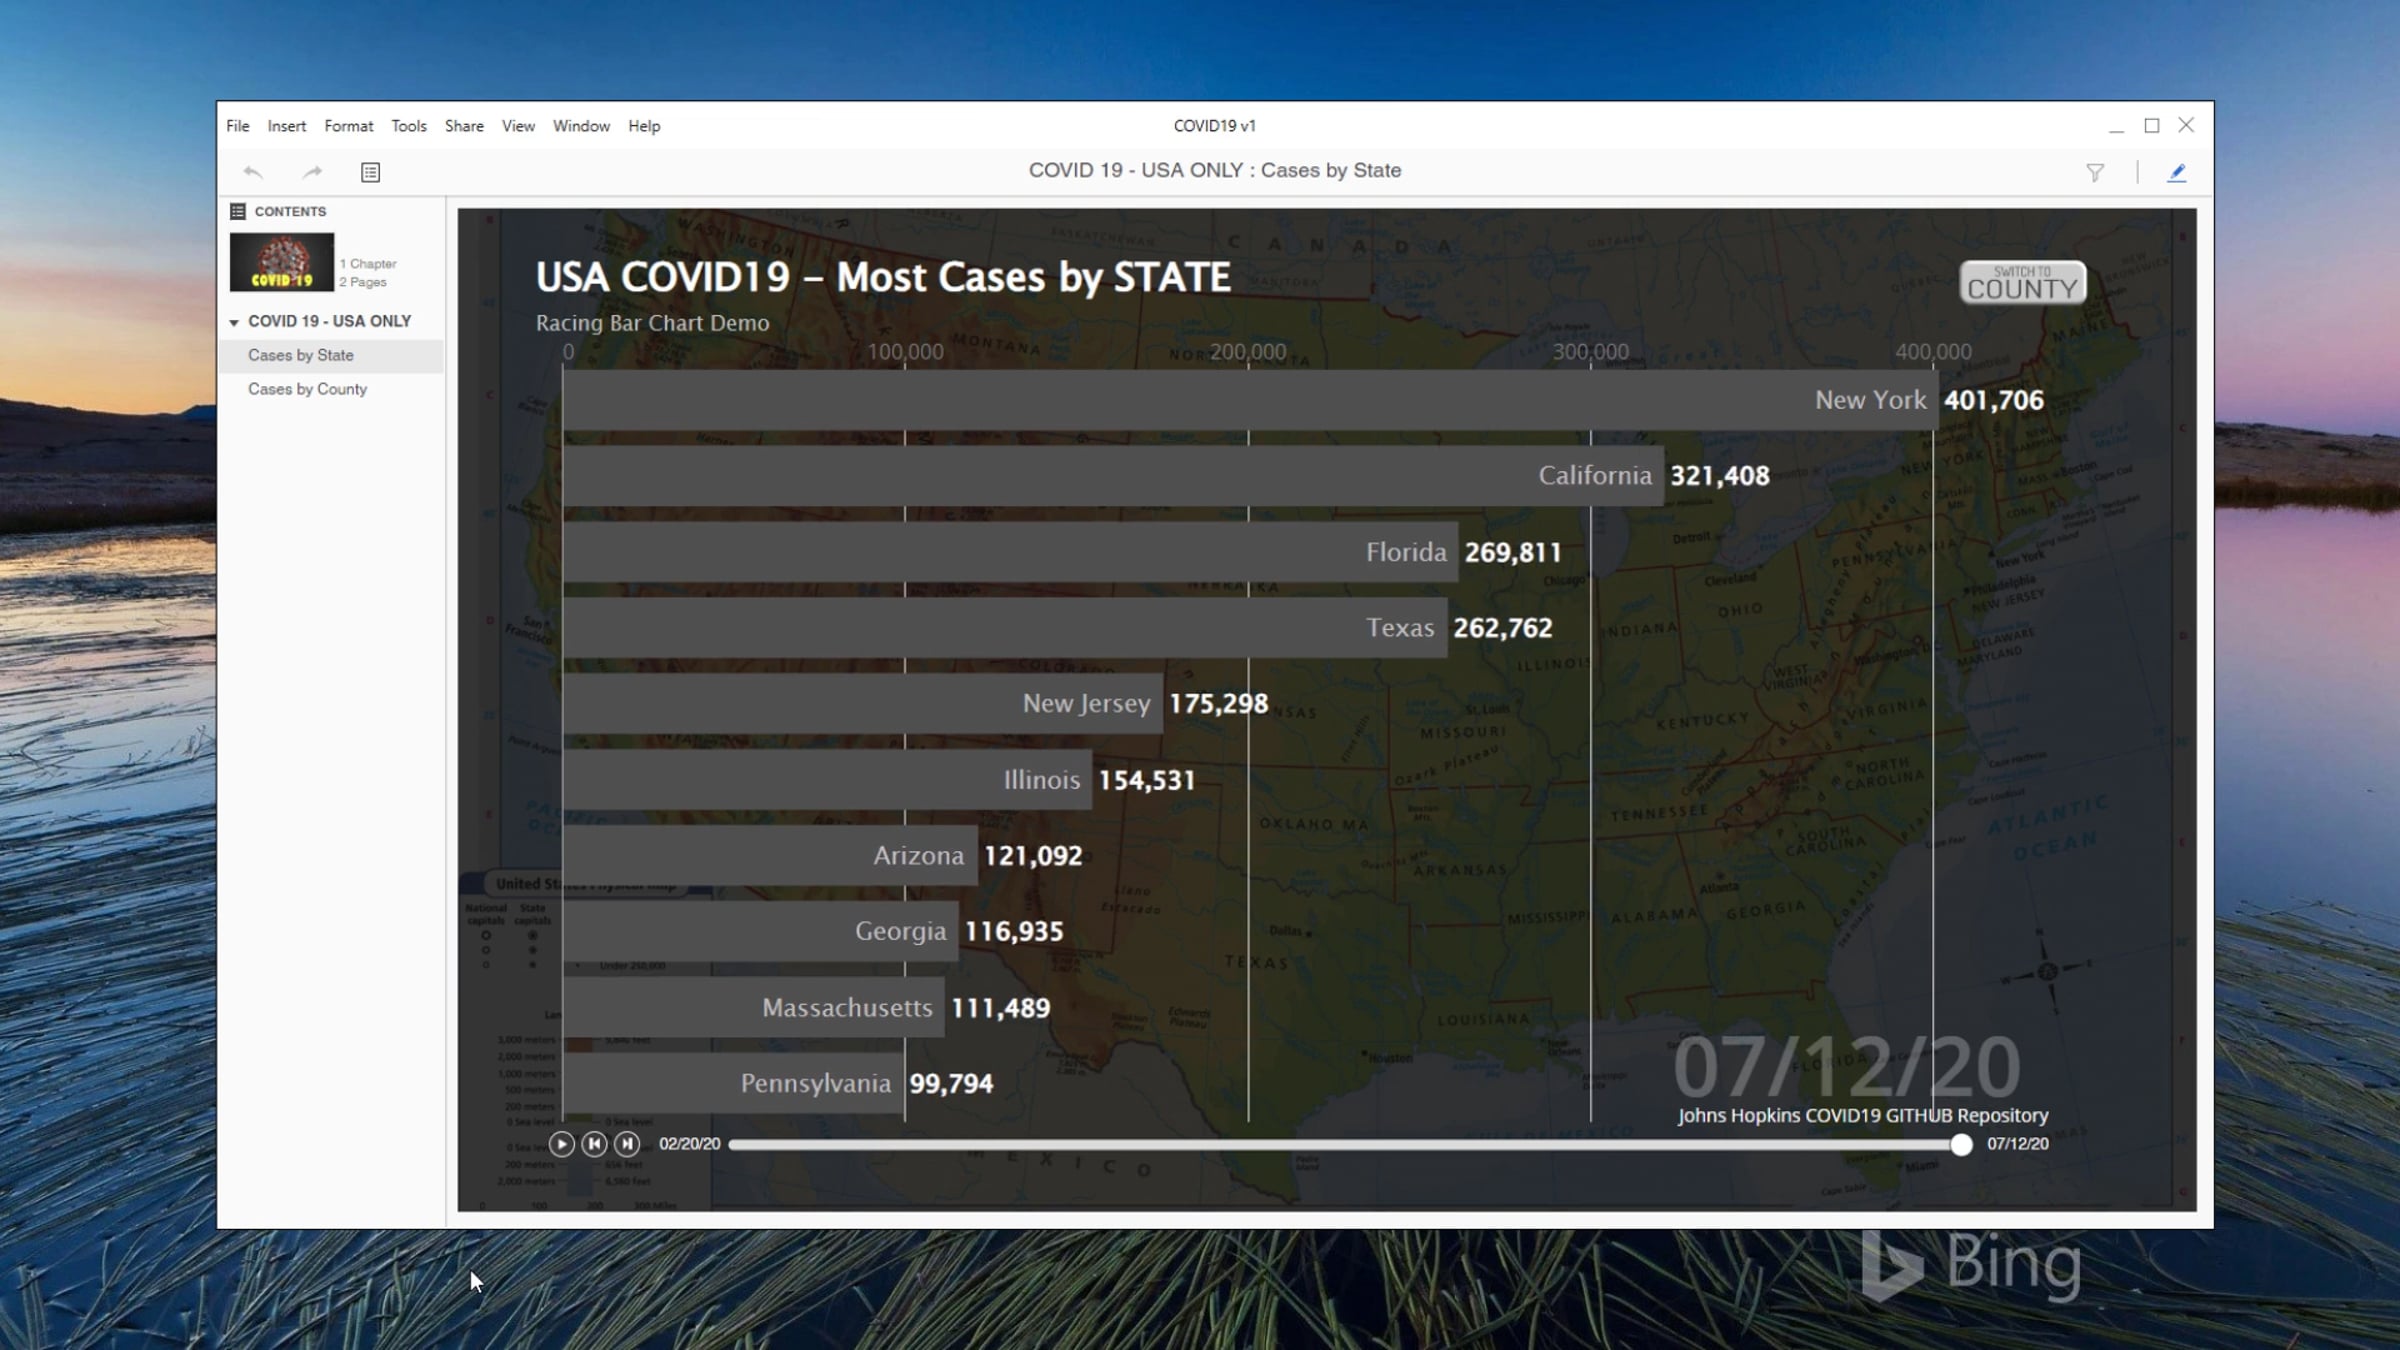The width and height of the screenshot is (2400, 1350).
Task: Maximize the COVID19 v1 window
Action: coord(2151,125)
